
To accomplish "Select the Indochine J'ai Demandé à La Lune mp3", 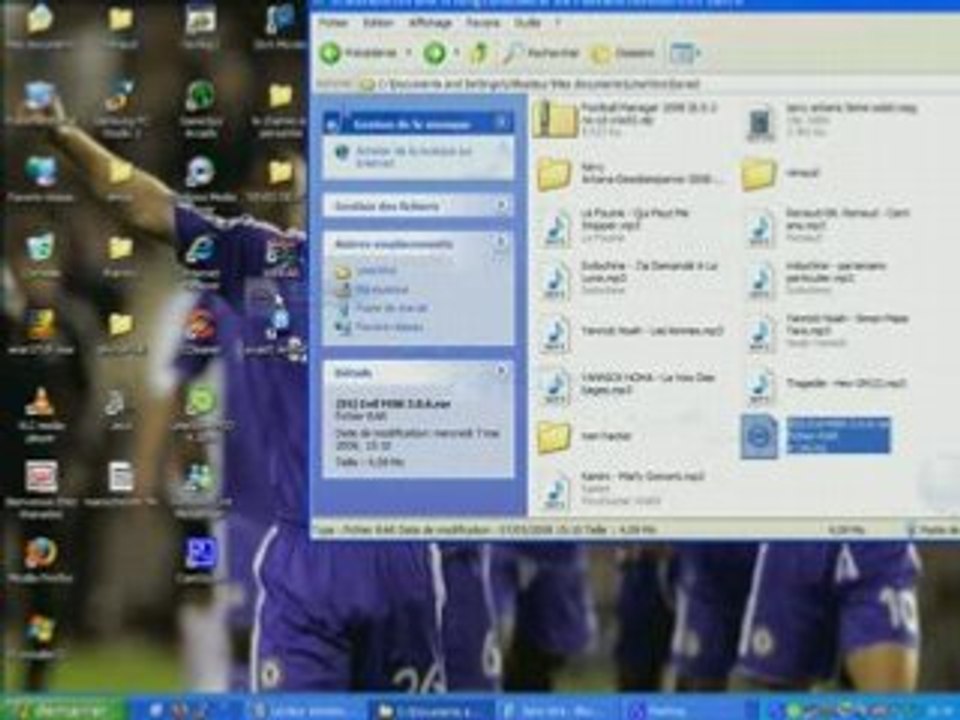I will (x=629, y=279).
